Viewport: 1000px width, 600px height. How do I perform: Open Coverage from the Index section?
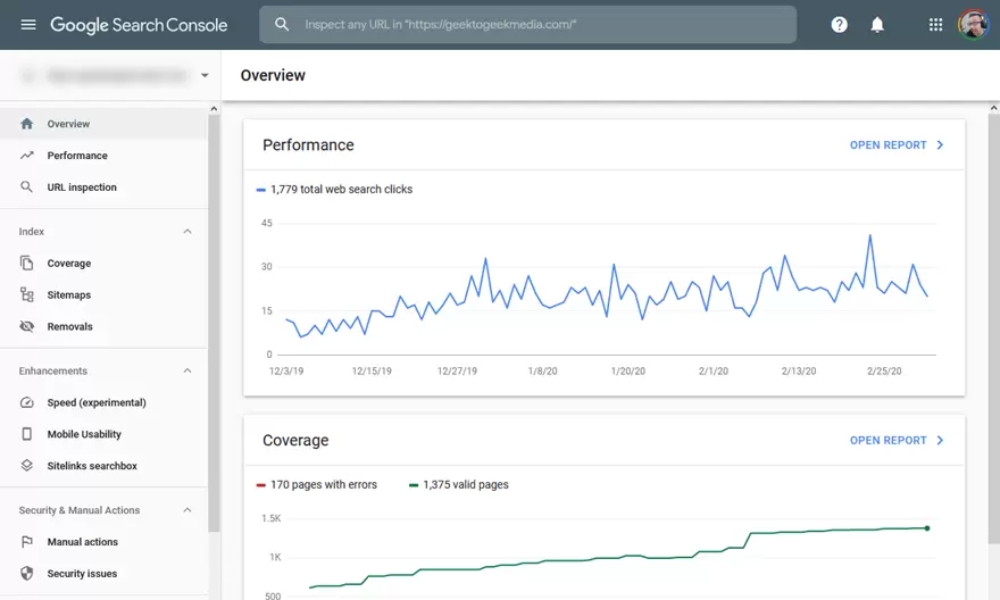click(x=103, y=263)
